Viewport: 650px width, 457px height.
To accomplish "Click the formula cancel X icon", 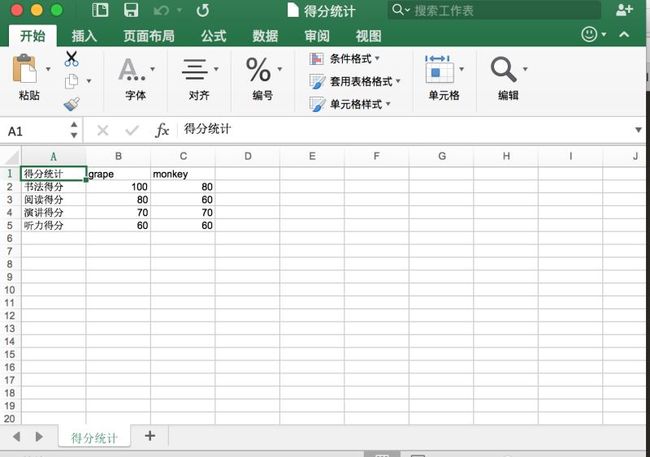I will pyautogui.click(x=103, y=131).
